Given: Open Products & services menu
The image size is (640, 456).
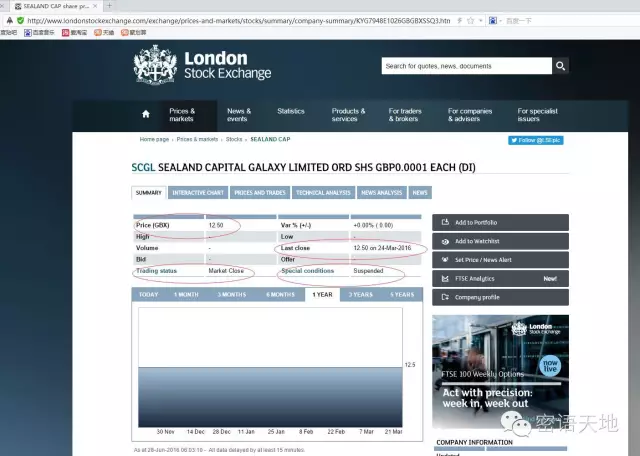Looking at the screenshot, I should pos(348,115).
